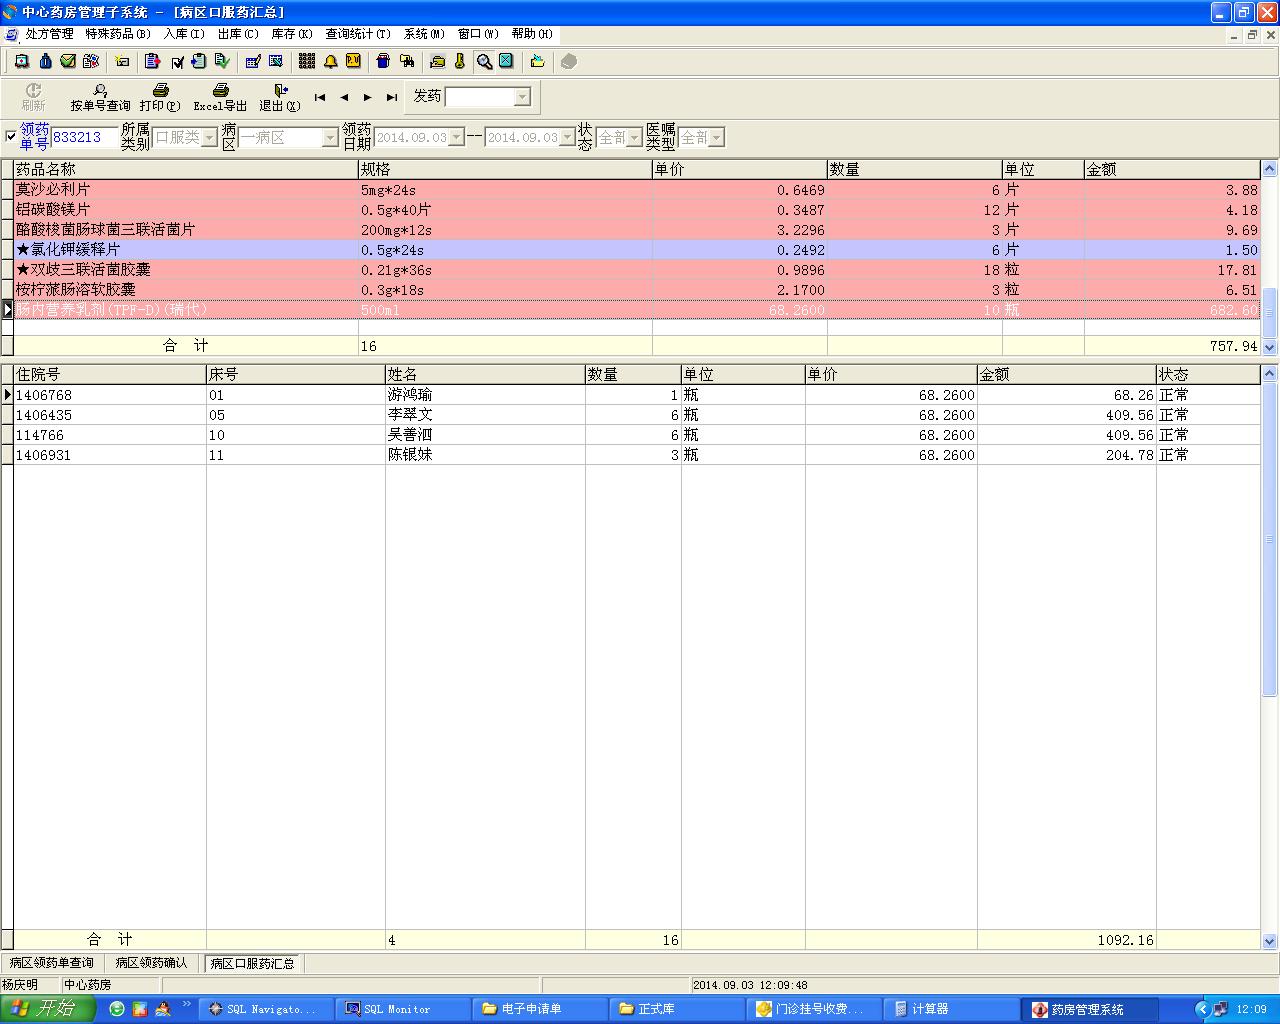
Task: Select the ★双歧三联活菌胶囊 row
Action: point(636,270)
